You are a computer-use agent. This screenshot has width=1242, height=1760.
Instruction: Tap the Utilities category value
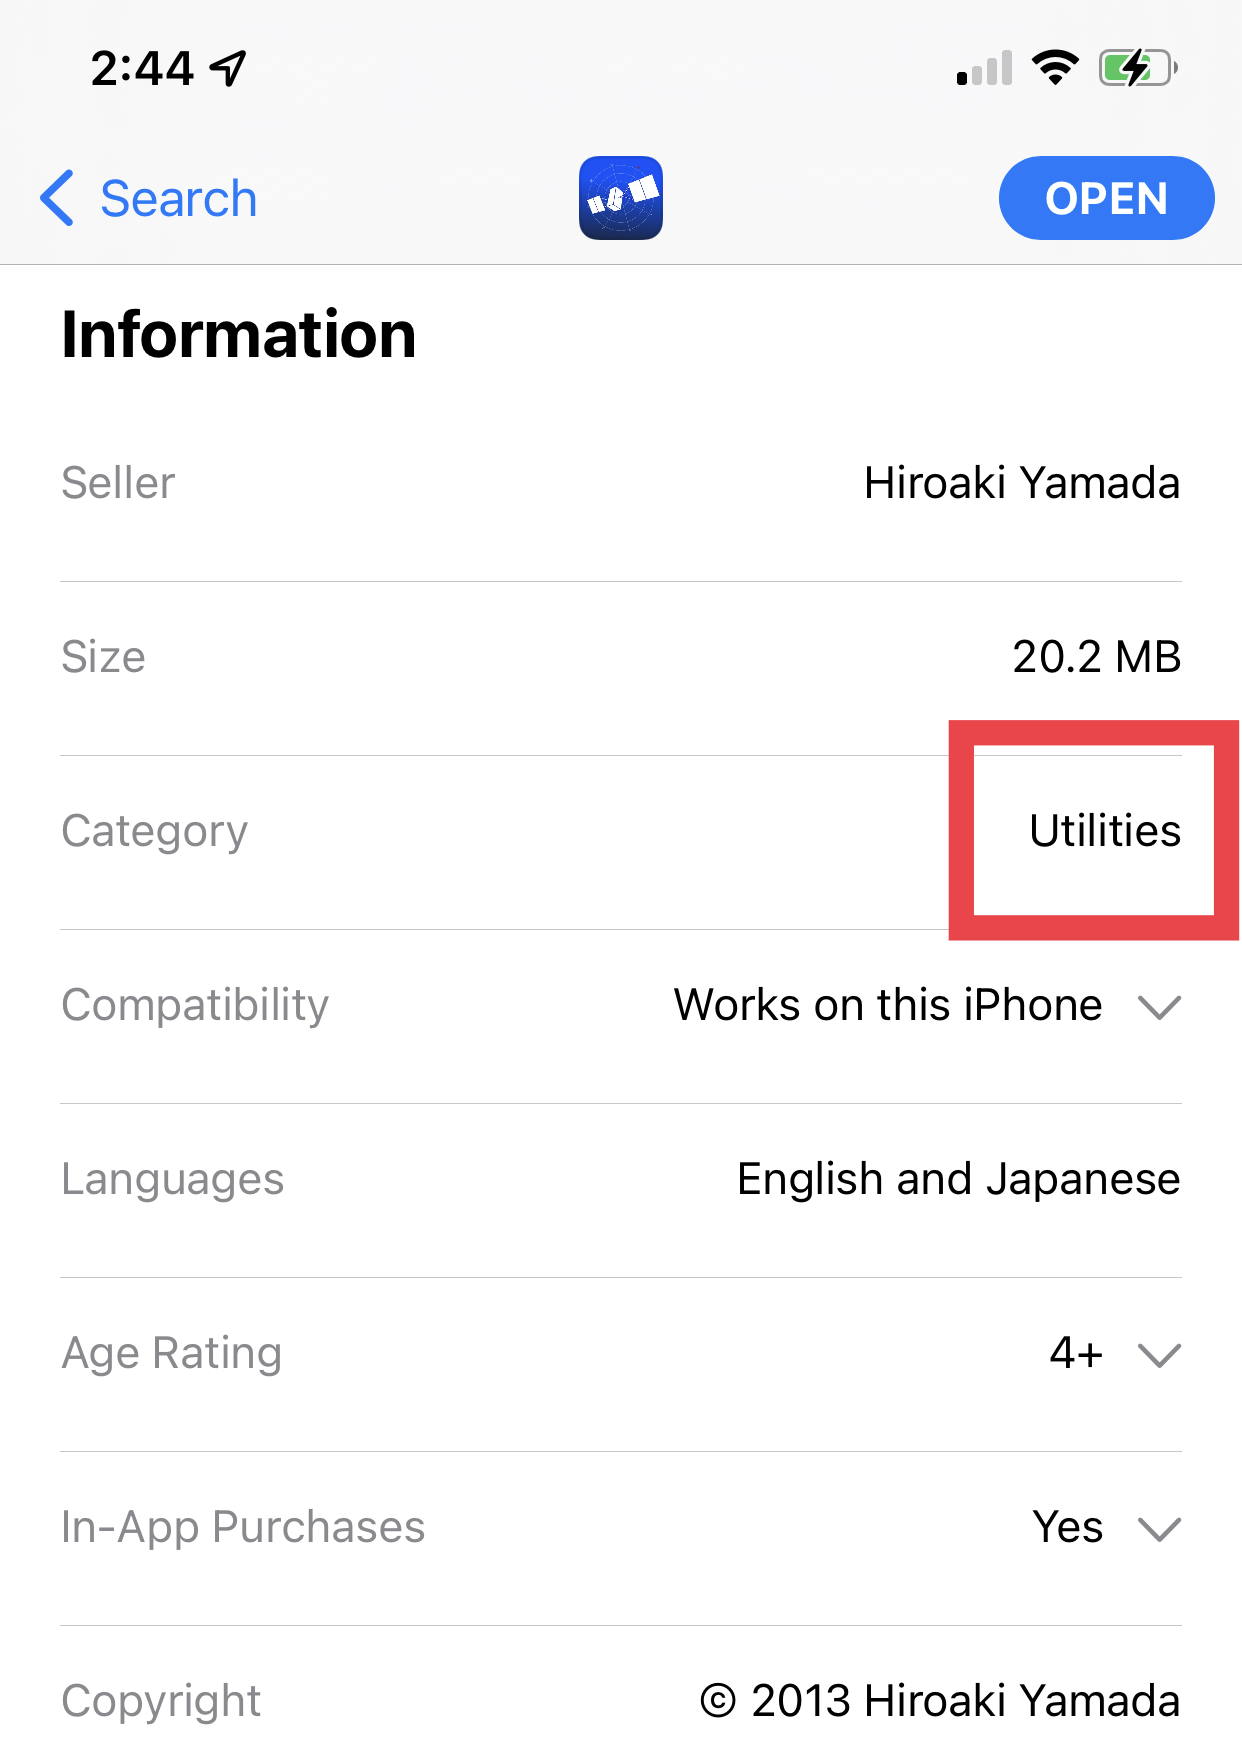[1105, 831]
